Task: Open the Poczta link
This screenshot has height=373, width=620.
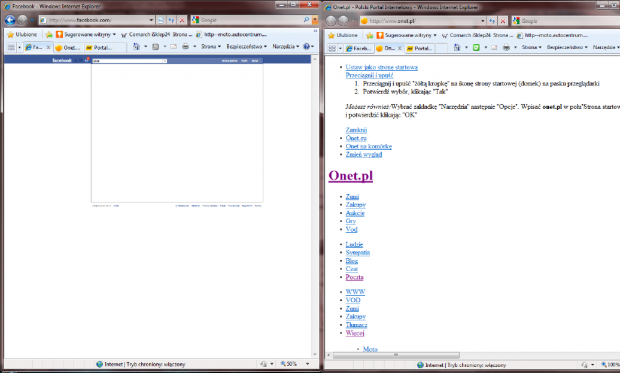Action: pos(354,277)
